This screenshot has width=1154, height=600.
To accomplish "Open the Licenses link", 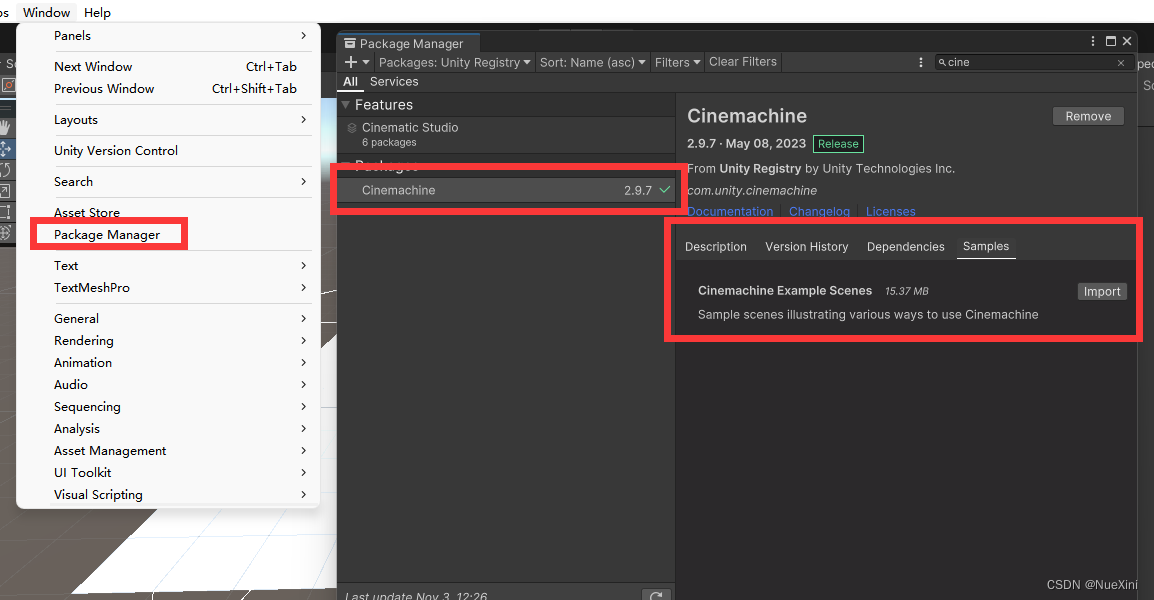I will [x=891, y=211].
